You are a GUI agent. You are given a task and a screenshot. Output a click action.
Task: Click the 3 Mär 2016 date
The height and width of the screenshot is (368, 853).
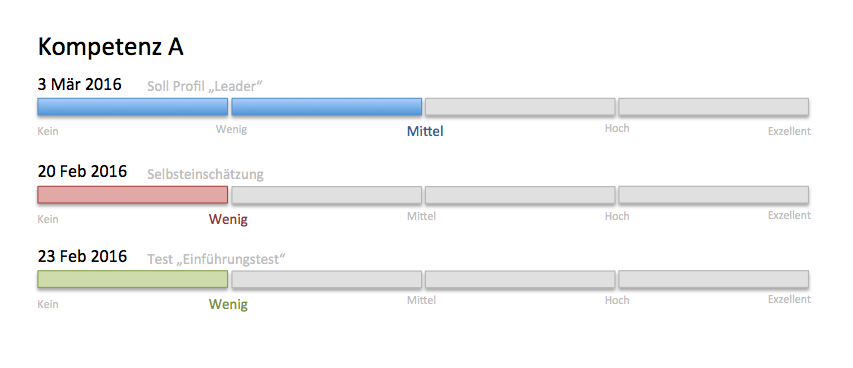point(79,84)
